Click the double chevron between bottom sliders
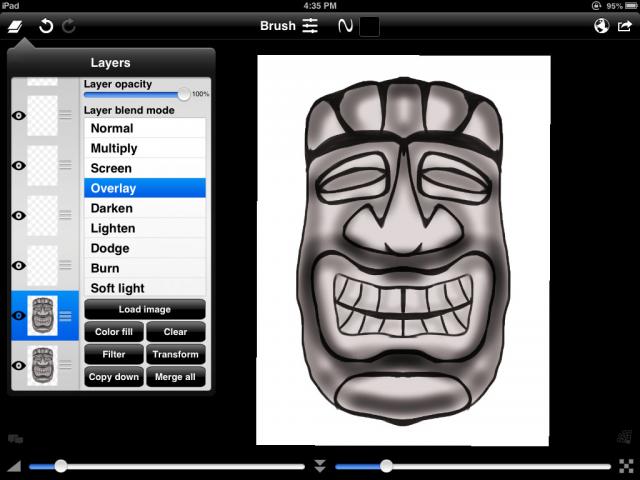This screenshot has width=640, height=480. tap(320, 466)
